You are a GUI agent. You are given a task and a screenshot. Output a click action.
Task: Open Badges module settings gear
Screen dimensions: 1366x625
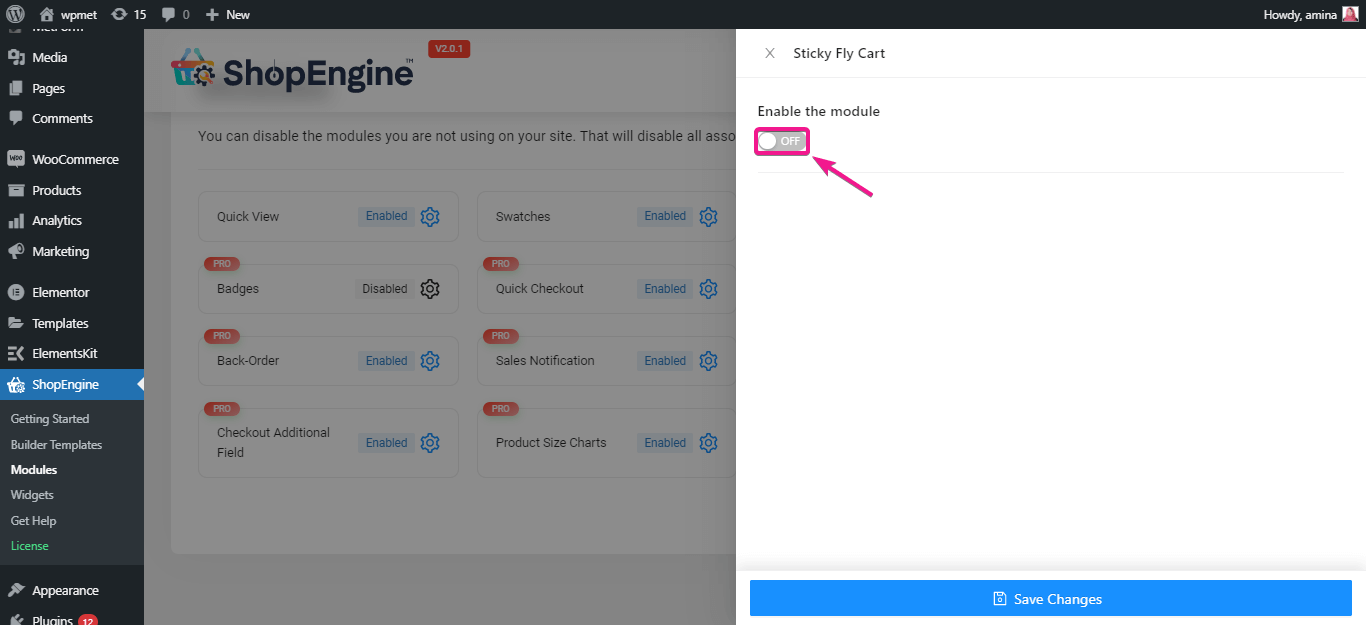coord(430,289)
